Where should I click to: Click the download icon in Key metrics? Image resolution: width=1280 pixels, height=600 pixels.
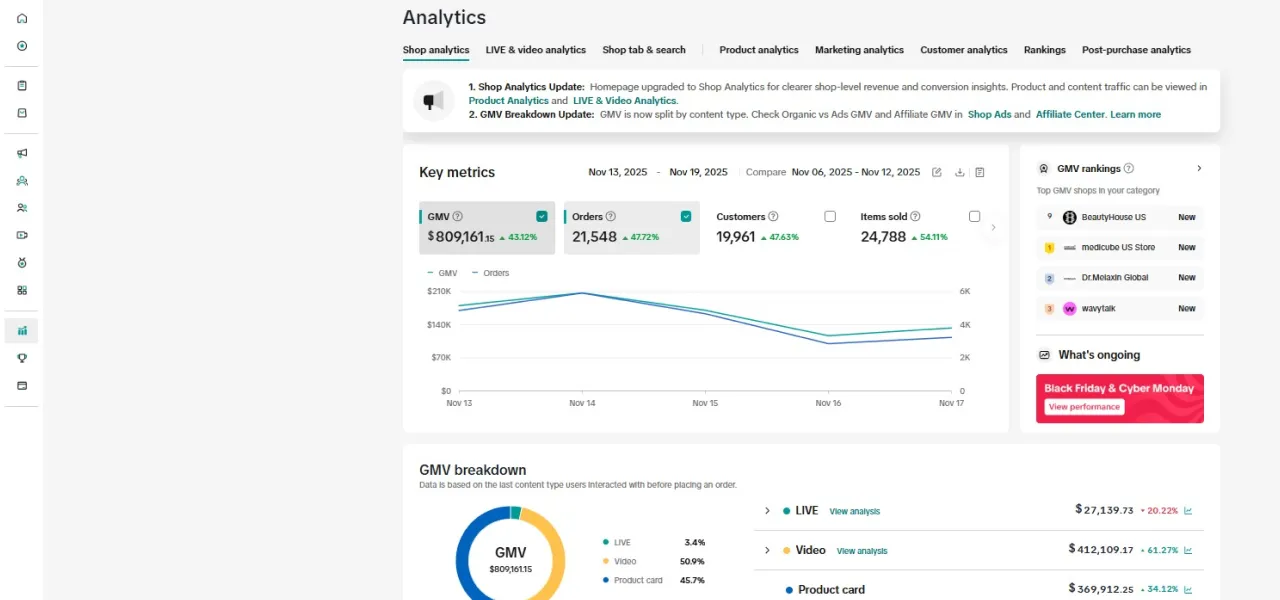click(x=959, y=172)
